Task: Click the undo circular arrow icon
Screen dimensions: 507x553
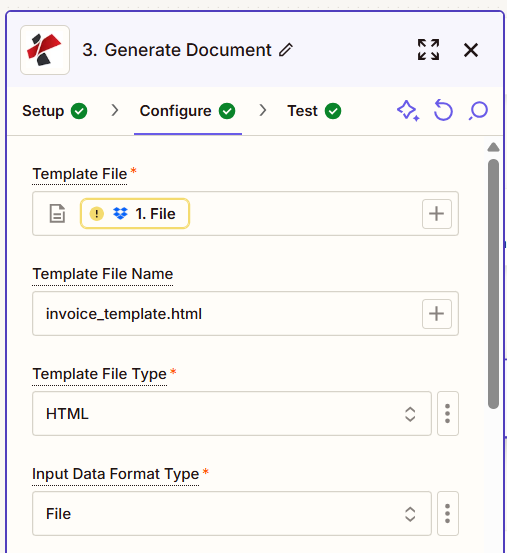Action: [x=443, y=110]
